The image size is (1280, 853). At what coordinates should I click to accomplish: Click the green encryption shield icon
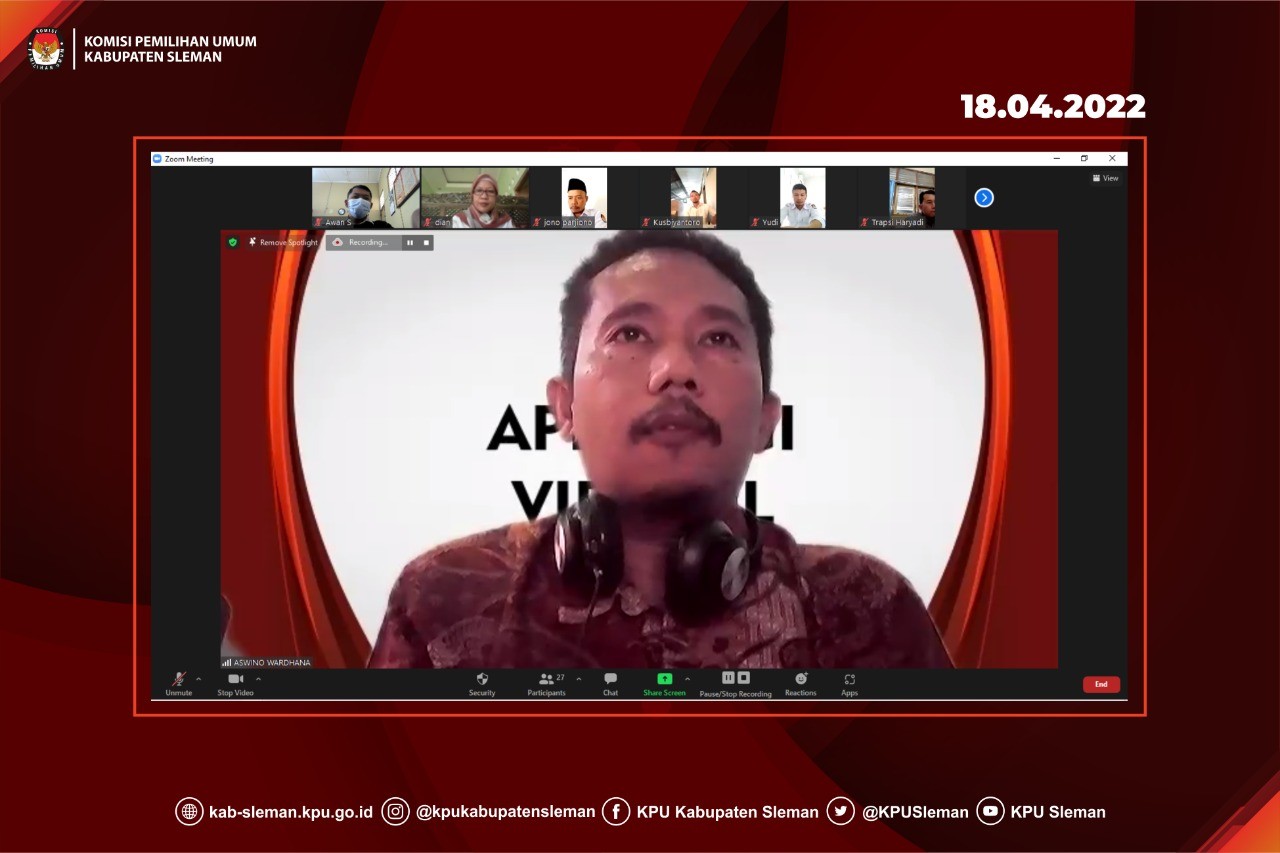click(233, 242)
